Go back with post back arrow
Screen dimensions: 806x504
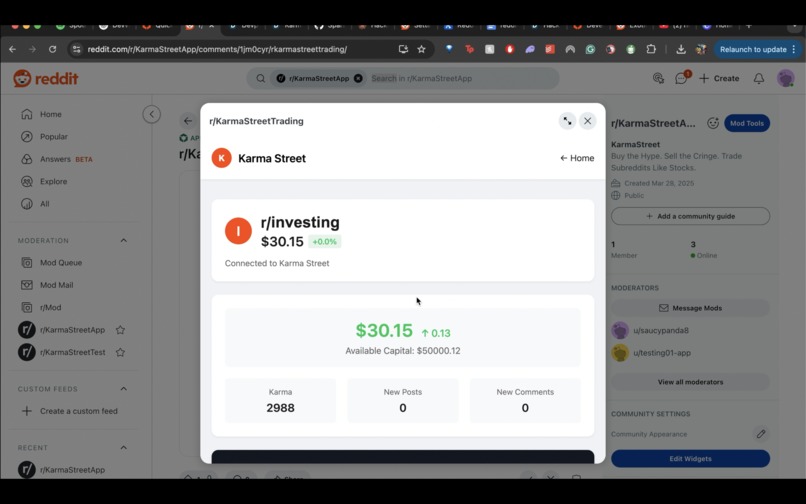[x=188, y=121]
